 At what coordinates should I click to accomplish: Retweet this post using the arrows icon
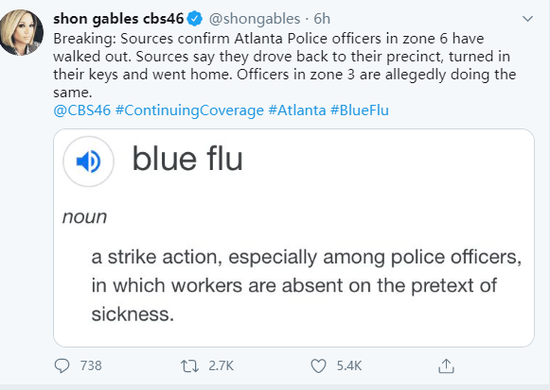point(190,366)
